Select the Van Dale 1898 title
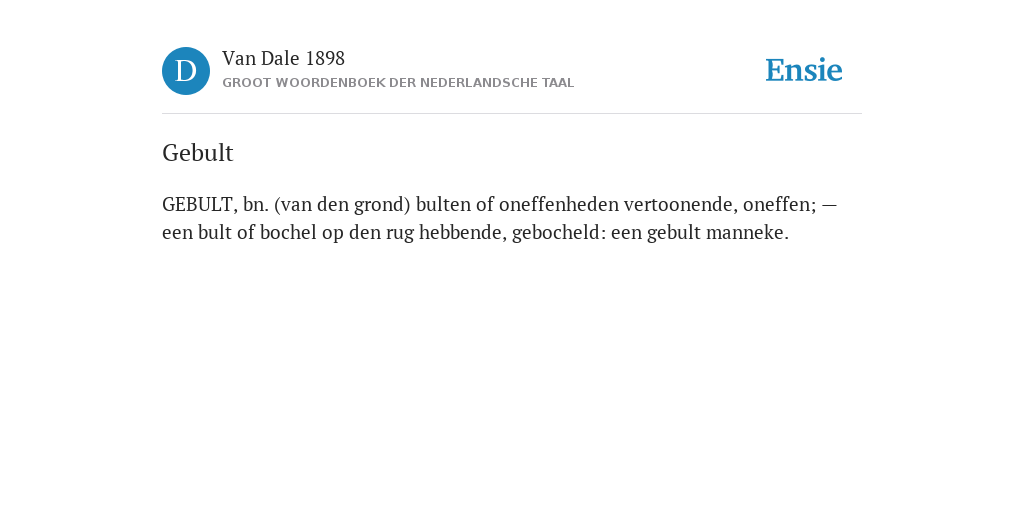Image resolution: width=1024 pixels, height=512 pixels. (283, 59)
